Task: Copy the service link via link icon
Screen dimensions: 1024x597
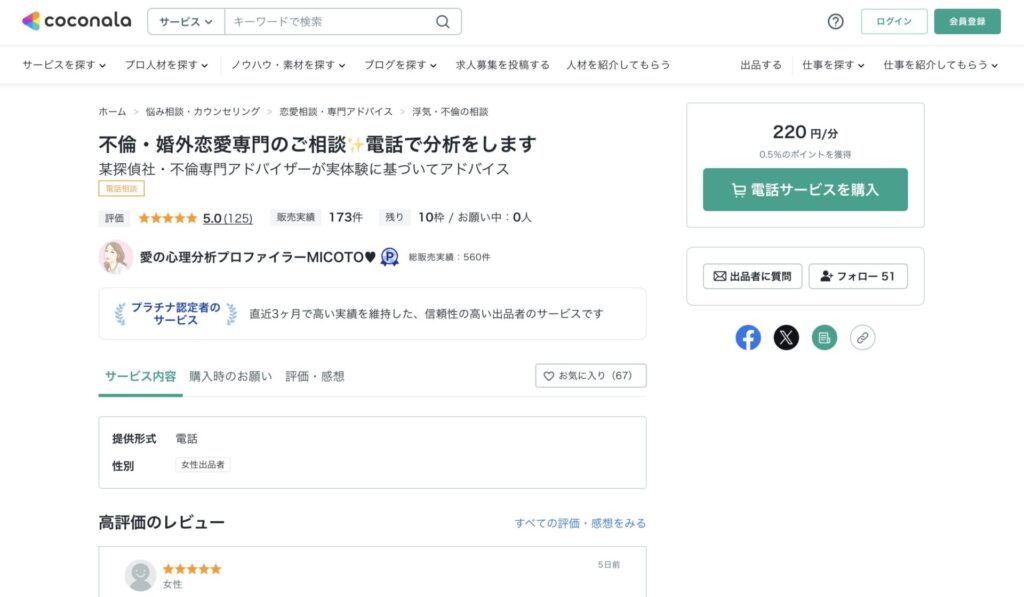Action: point(862,337)
